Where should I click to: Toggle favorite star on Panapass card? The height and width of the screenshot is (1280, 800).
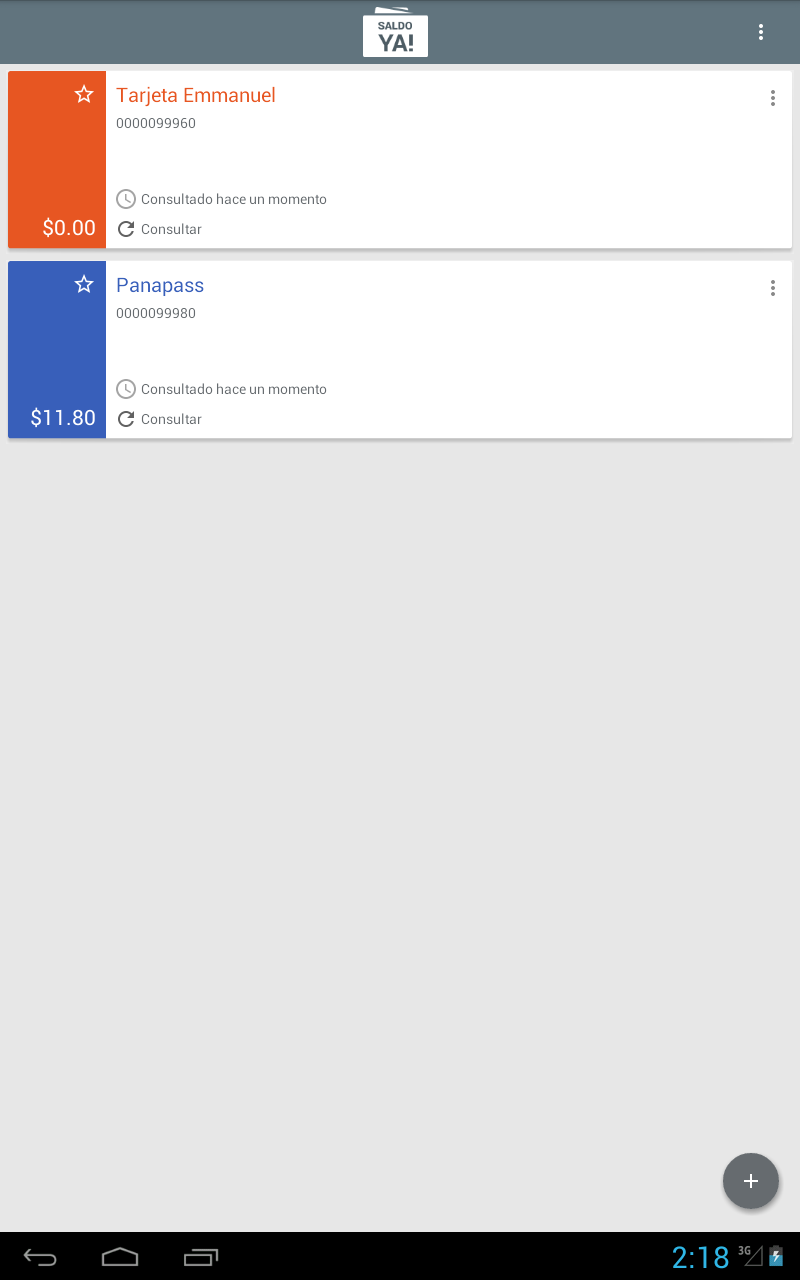pyautogui.click(x=84, y=284)
